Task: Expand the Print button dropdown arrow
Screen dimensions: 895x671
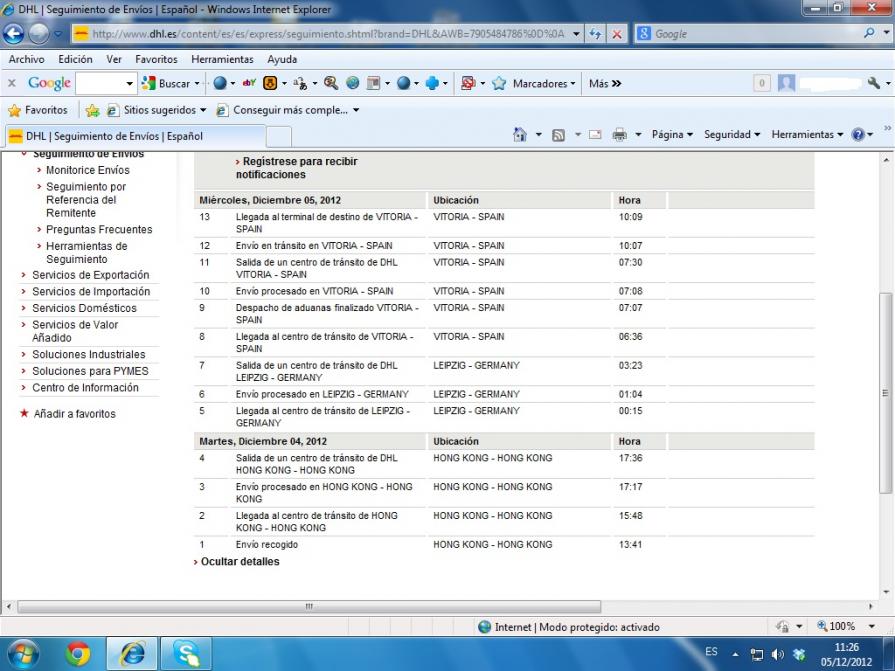Action: (638, 135)
